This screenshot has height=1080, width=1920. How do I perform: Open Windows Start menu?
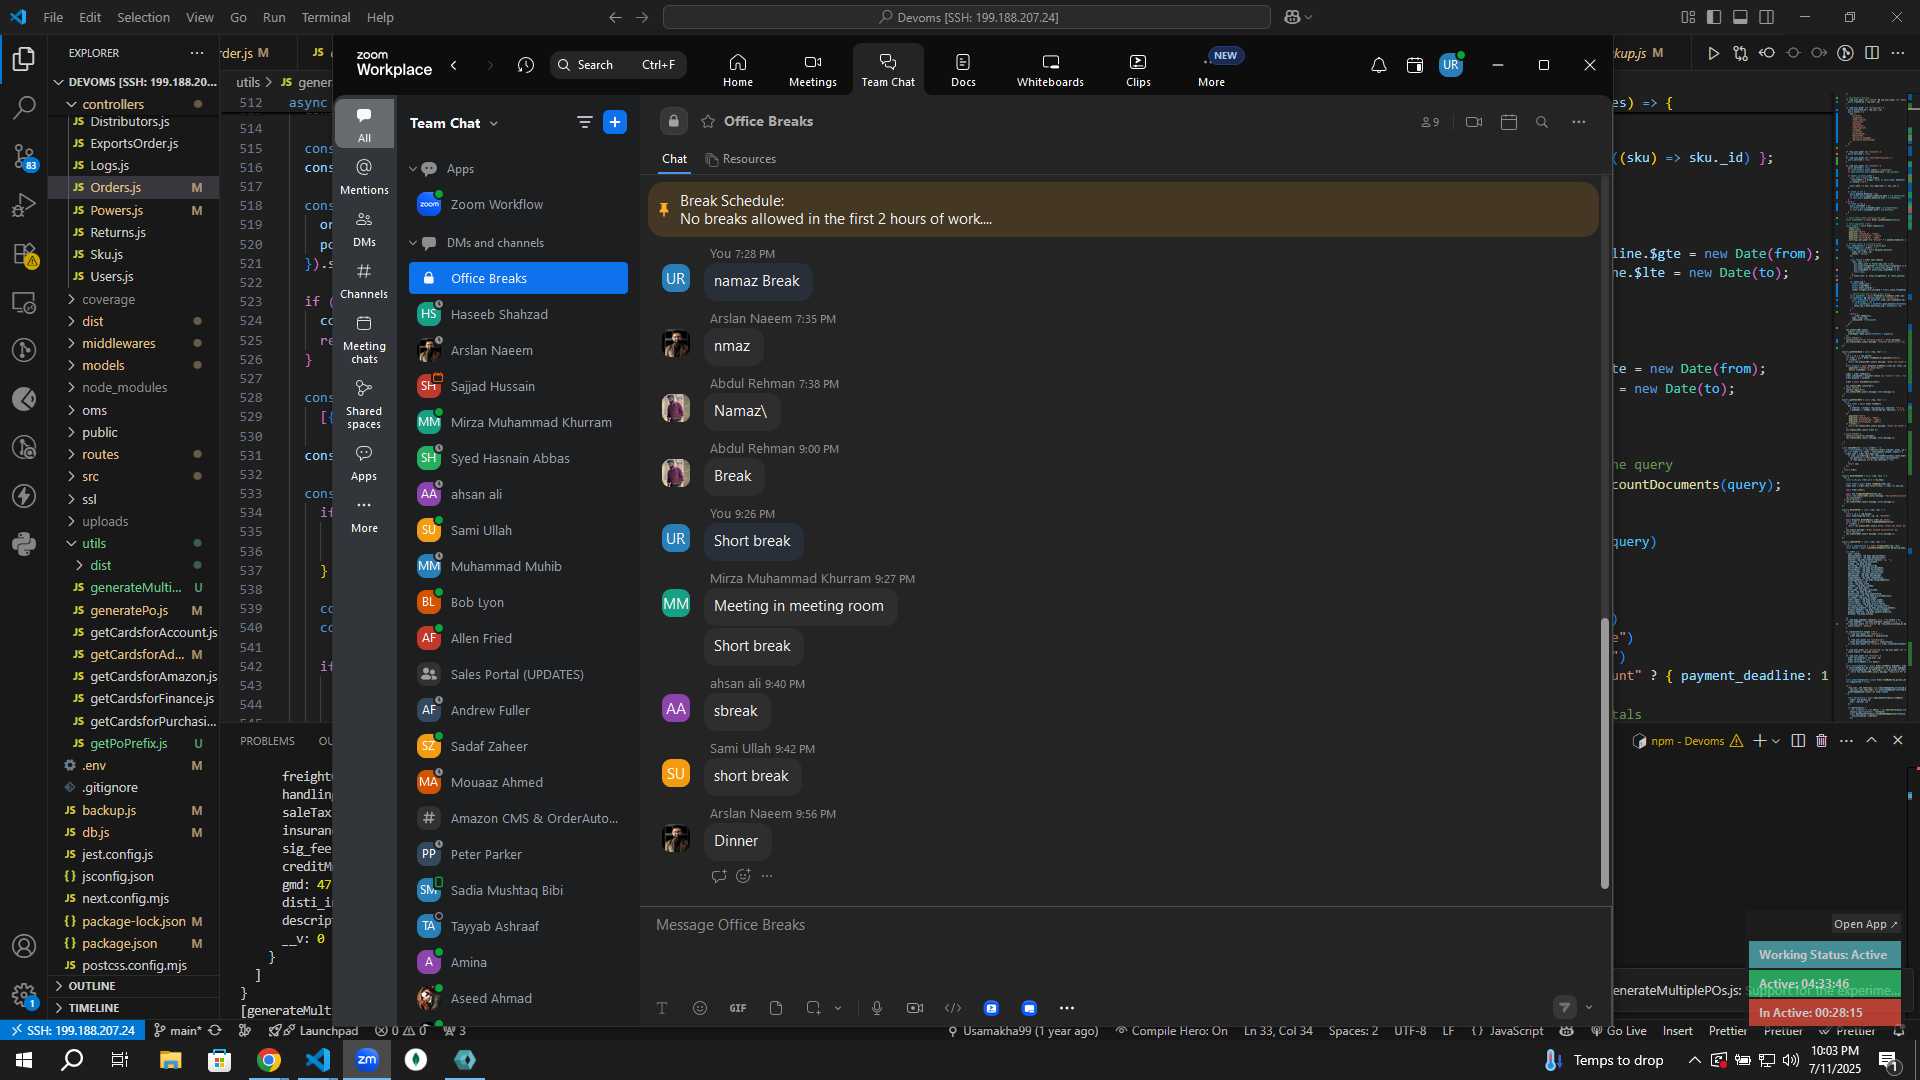coord(24,1060)
